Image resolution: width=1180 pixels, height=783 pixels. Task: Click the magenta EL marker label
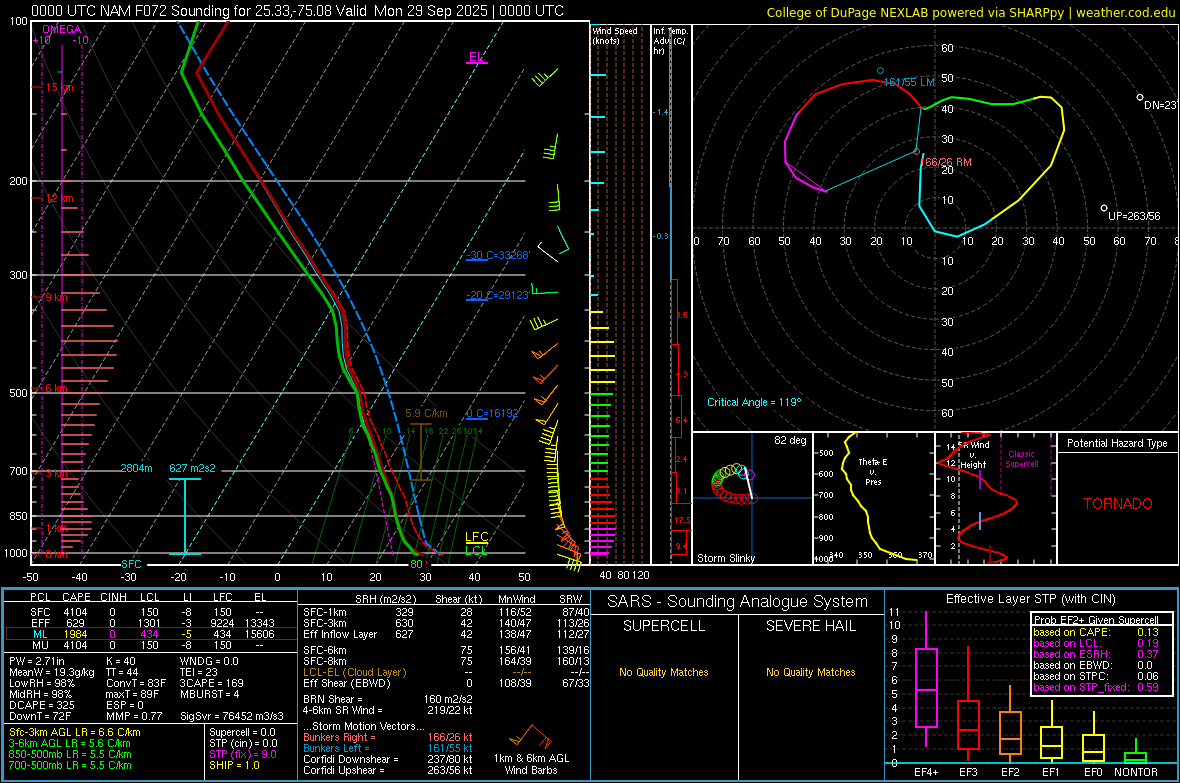(x=476, y=57)
